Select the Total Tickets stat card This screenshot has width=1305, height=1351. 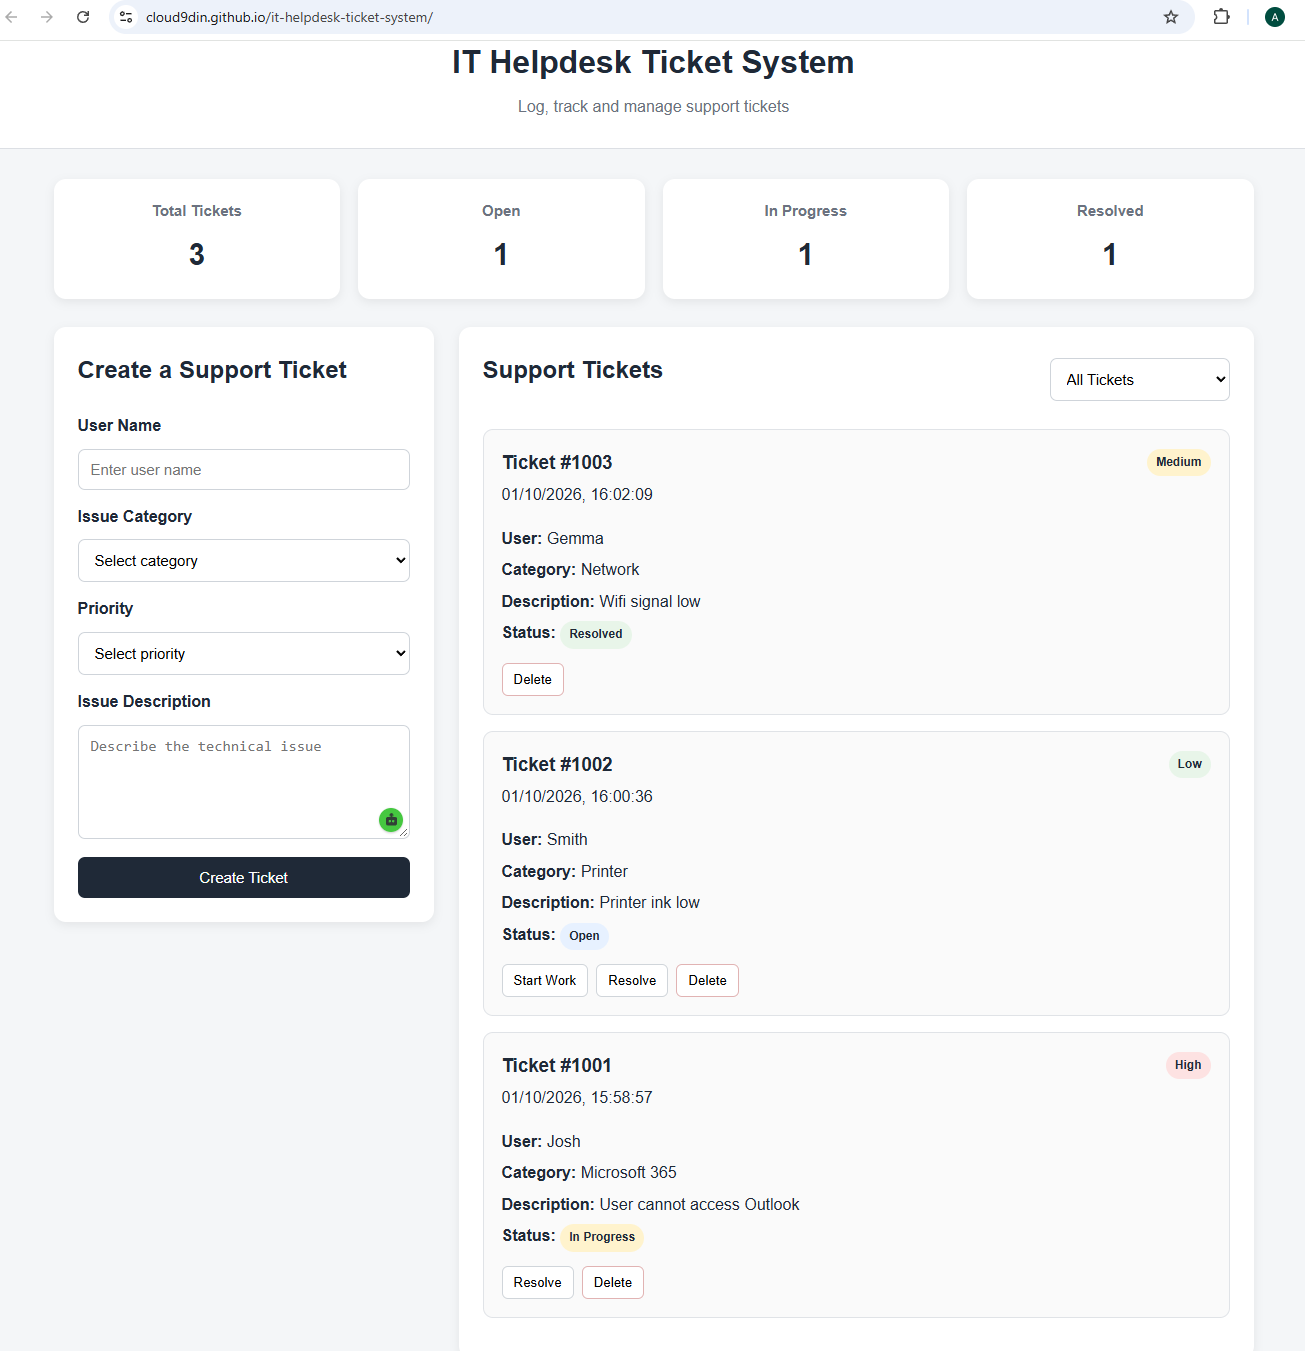click(197, 239)
